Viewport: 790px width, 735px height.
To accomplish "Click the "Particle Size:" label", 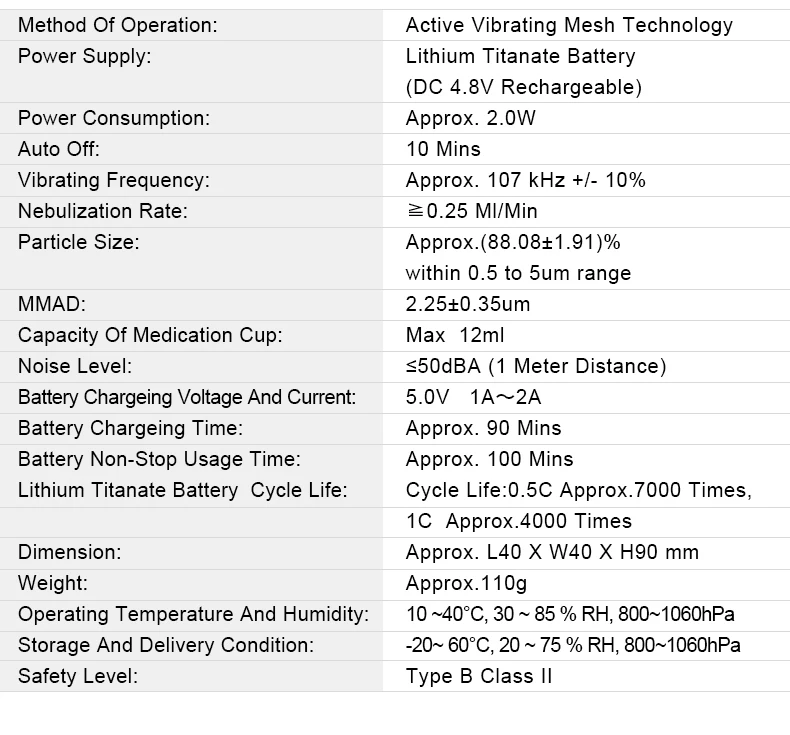I will [x=79, y=242].
